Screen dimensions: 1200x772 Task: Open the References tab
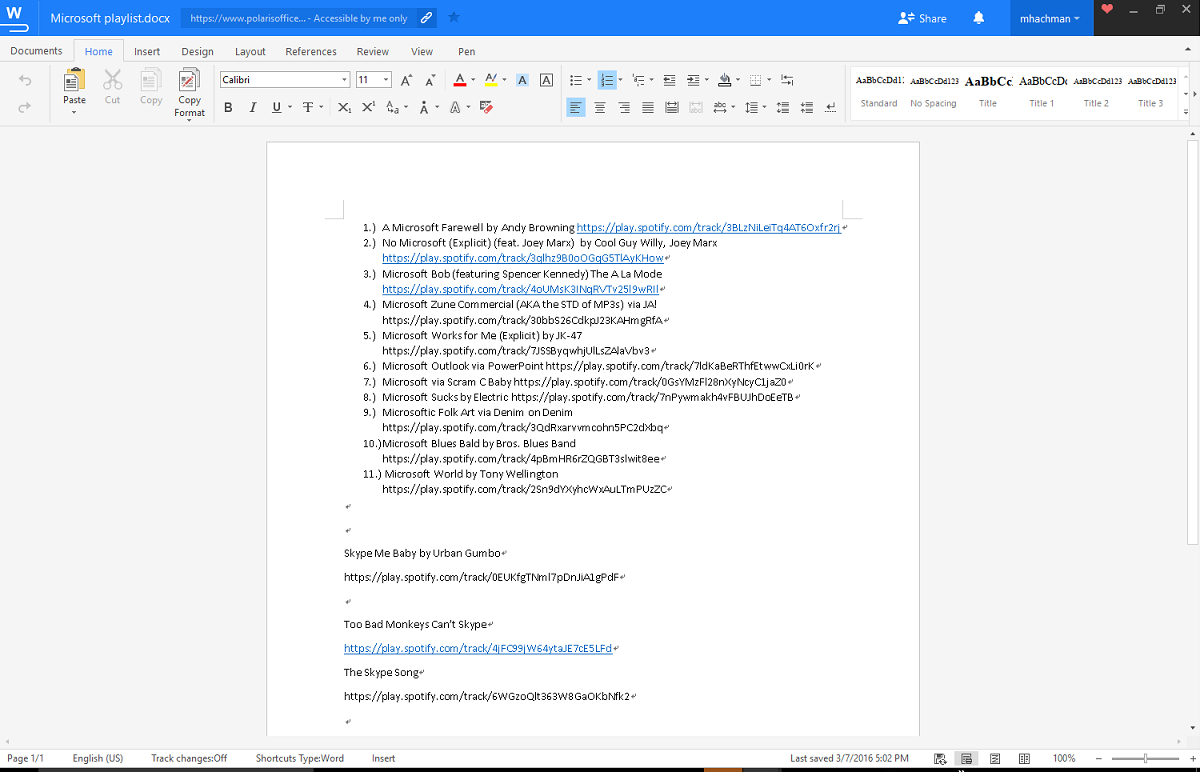click(311, 51)
